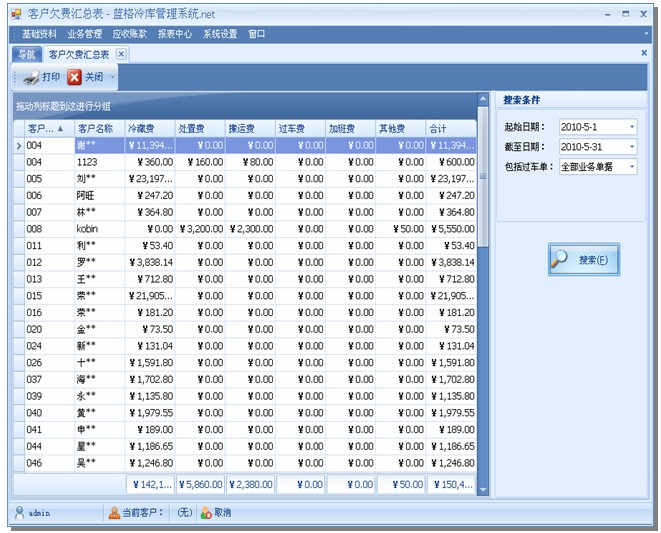Click the magnifier search button 搜索(F)
Image resolution: width=661 pixels, height=533 pixels.
584,259
